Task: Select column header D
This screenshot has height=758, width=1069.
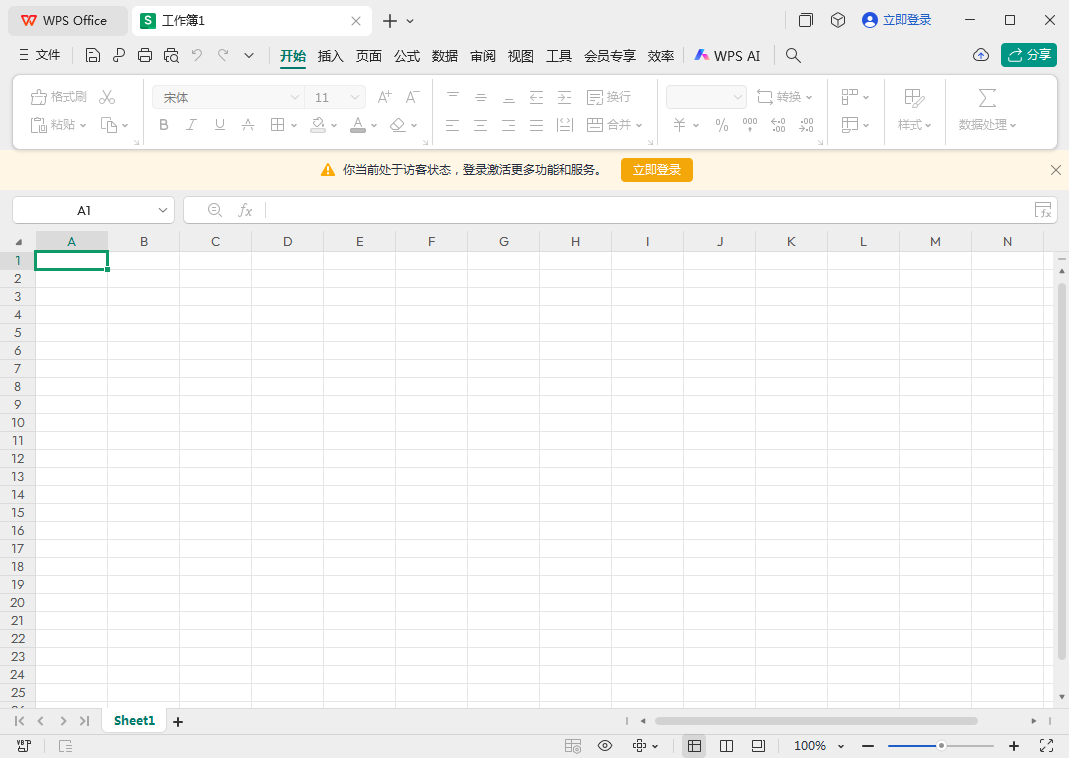Action: pos(288,241)
